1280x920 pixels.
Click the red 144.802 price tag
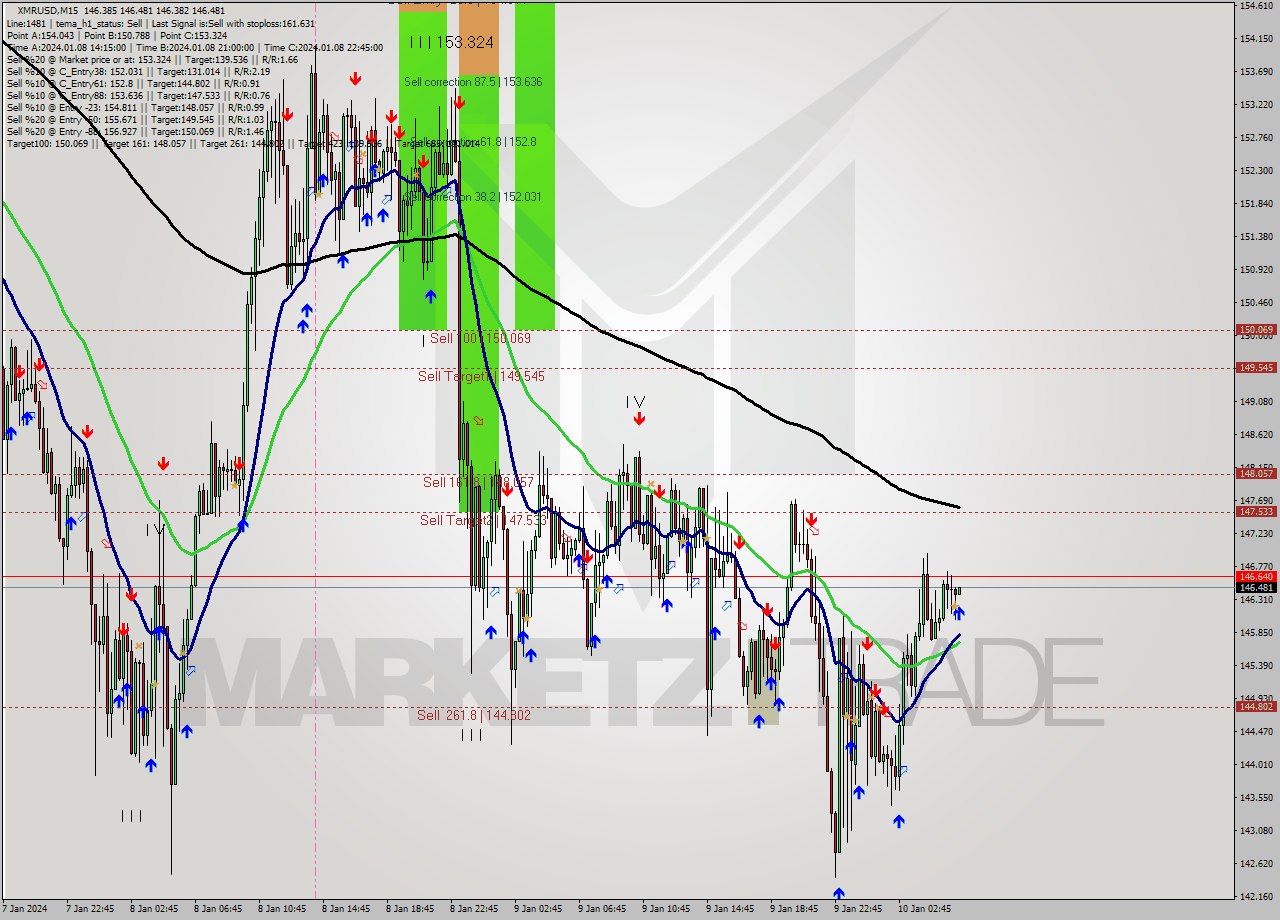(1256, 707)
